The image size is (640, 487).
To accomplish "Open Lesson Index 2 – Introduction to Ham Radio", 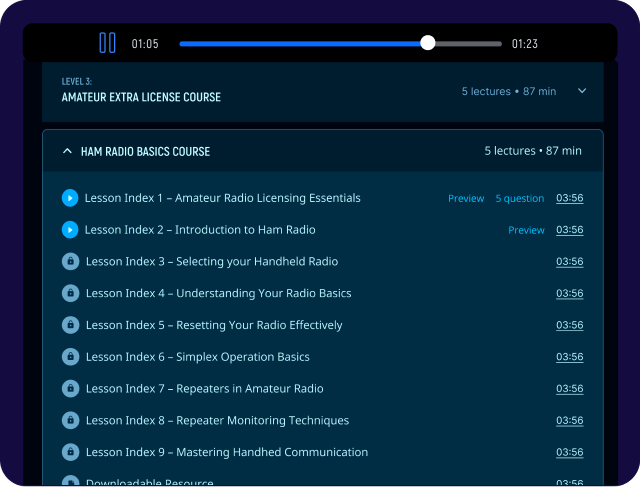I will [x=200, y=230].
